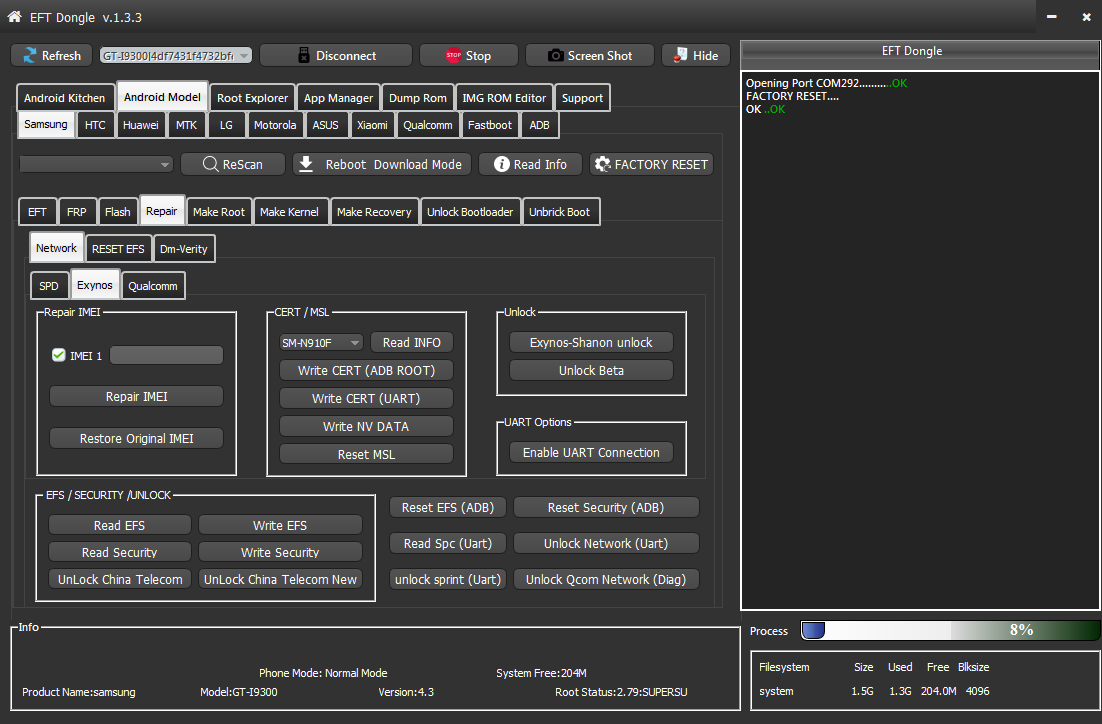Switch to the Root Explorer tab
The image size is (1102, 724).
pos(252,98)
